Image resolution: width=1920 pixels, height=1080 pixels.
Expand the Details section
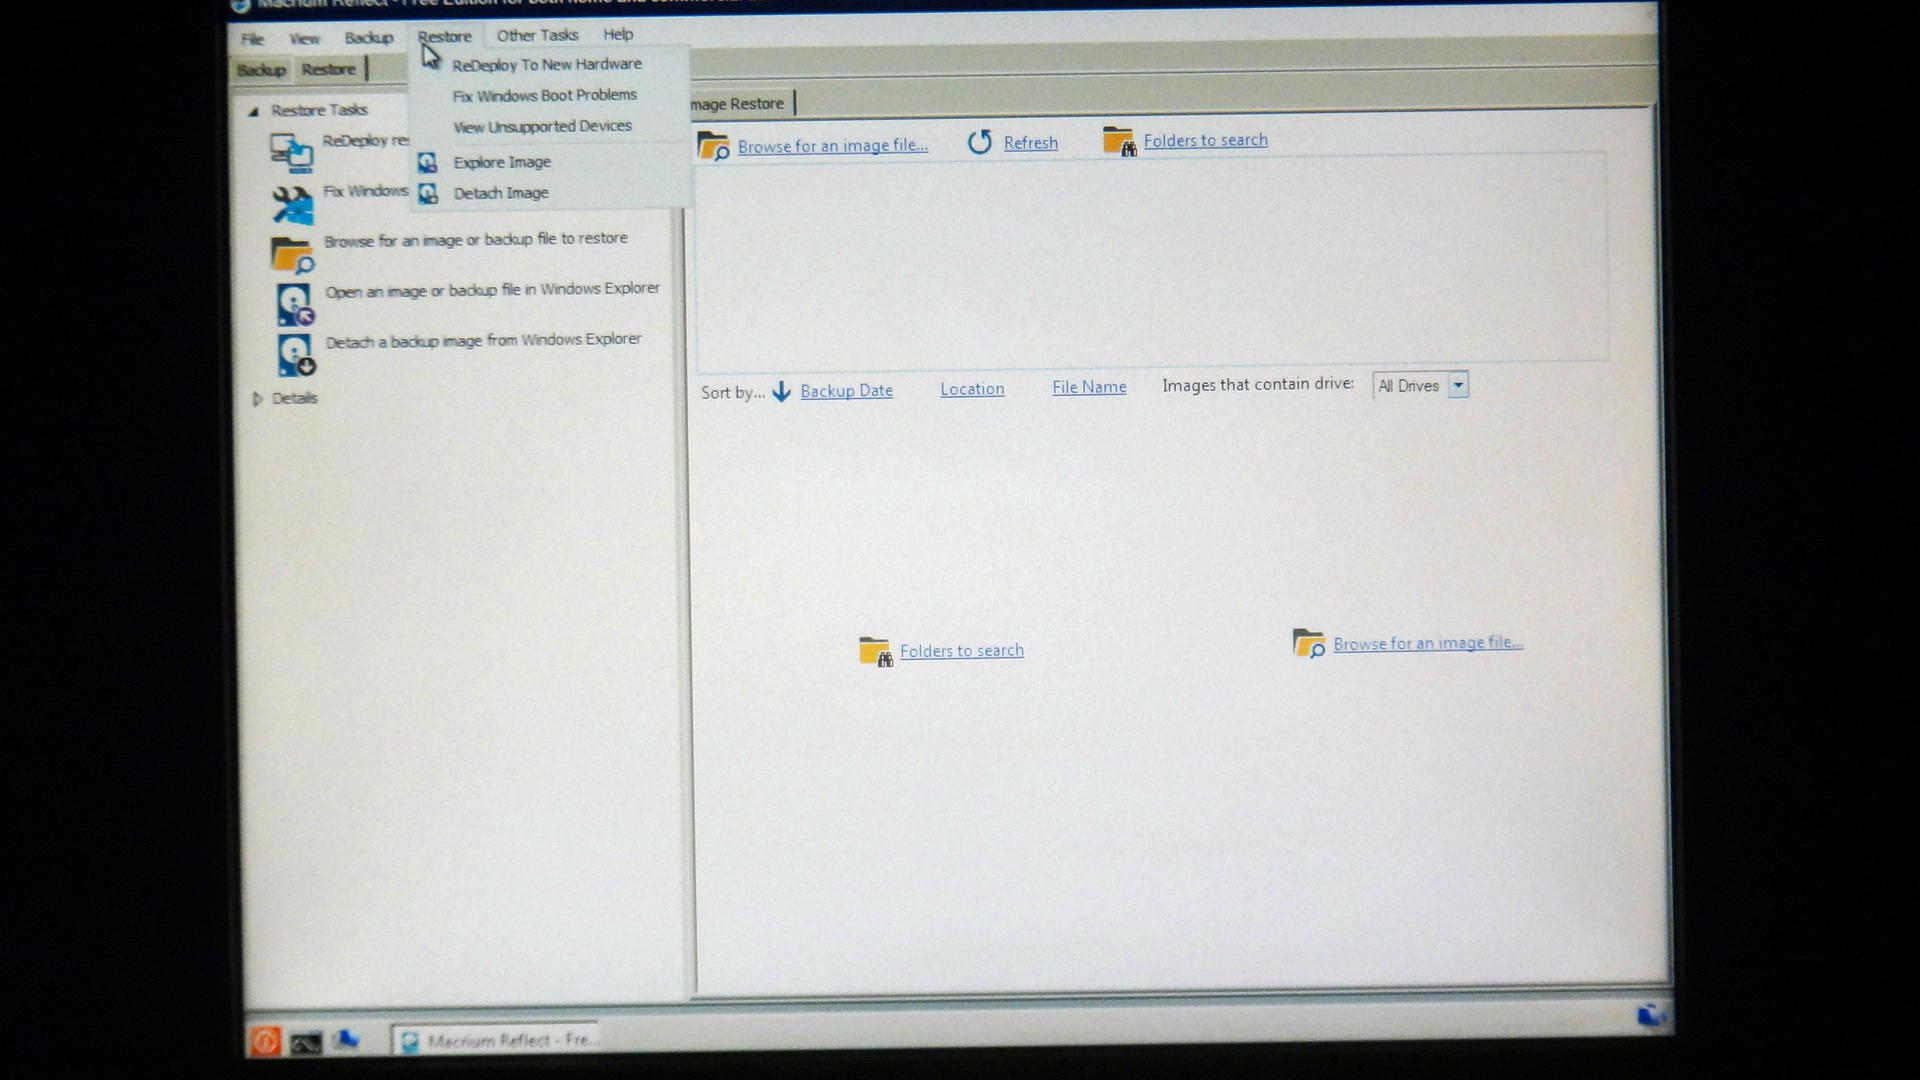[257, 399]
